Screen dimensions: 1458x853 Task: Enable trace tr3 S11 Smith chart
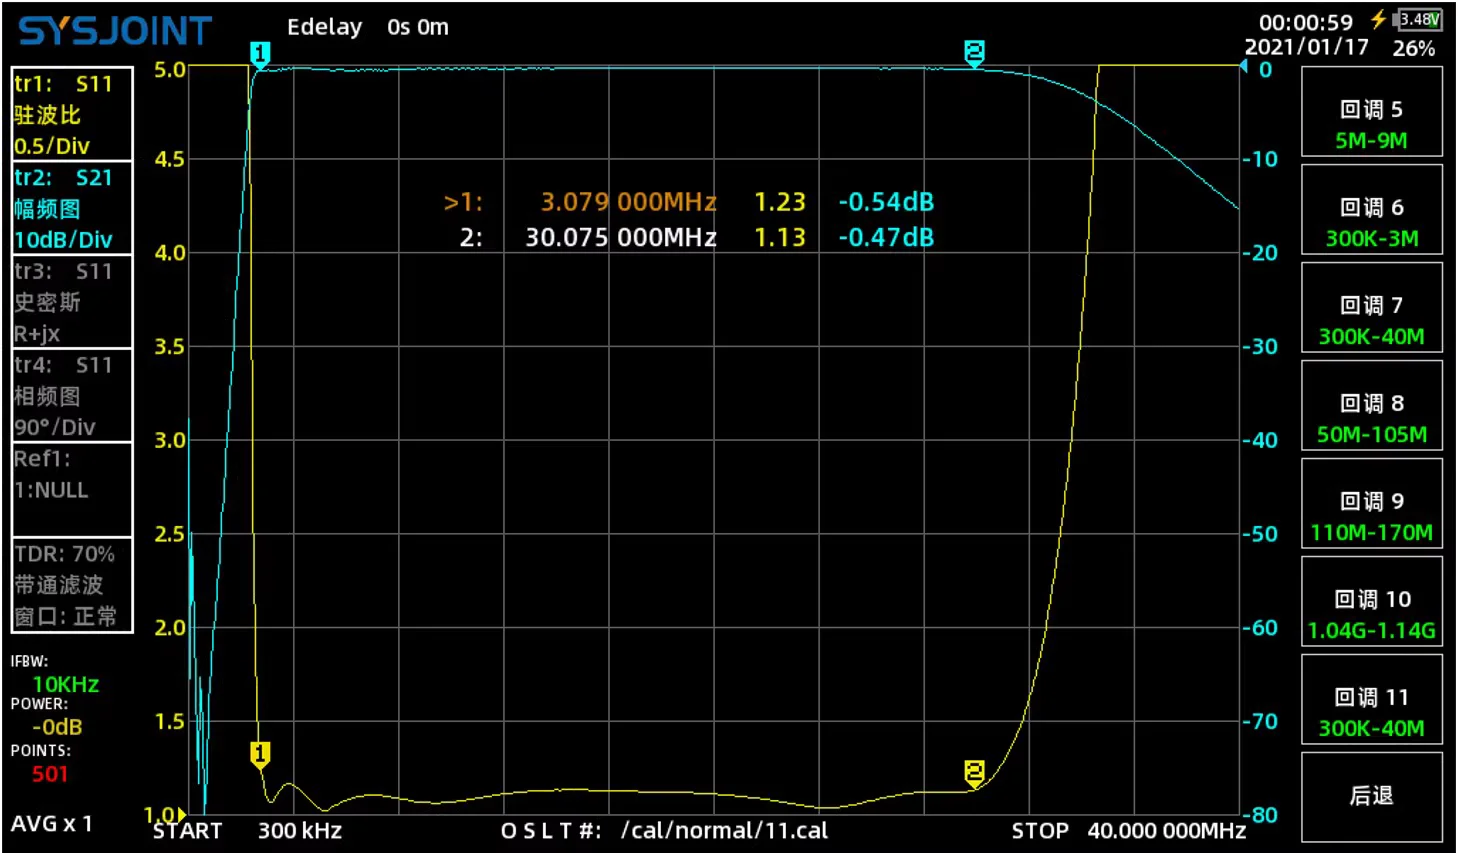tap(72, 301)
